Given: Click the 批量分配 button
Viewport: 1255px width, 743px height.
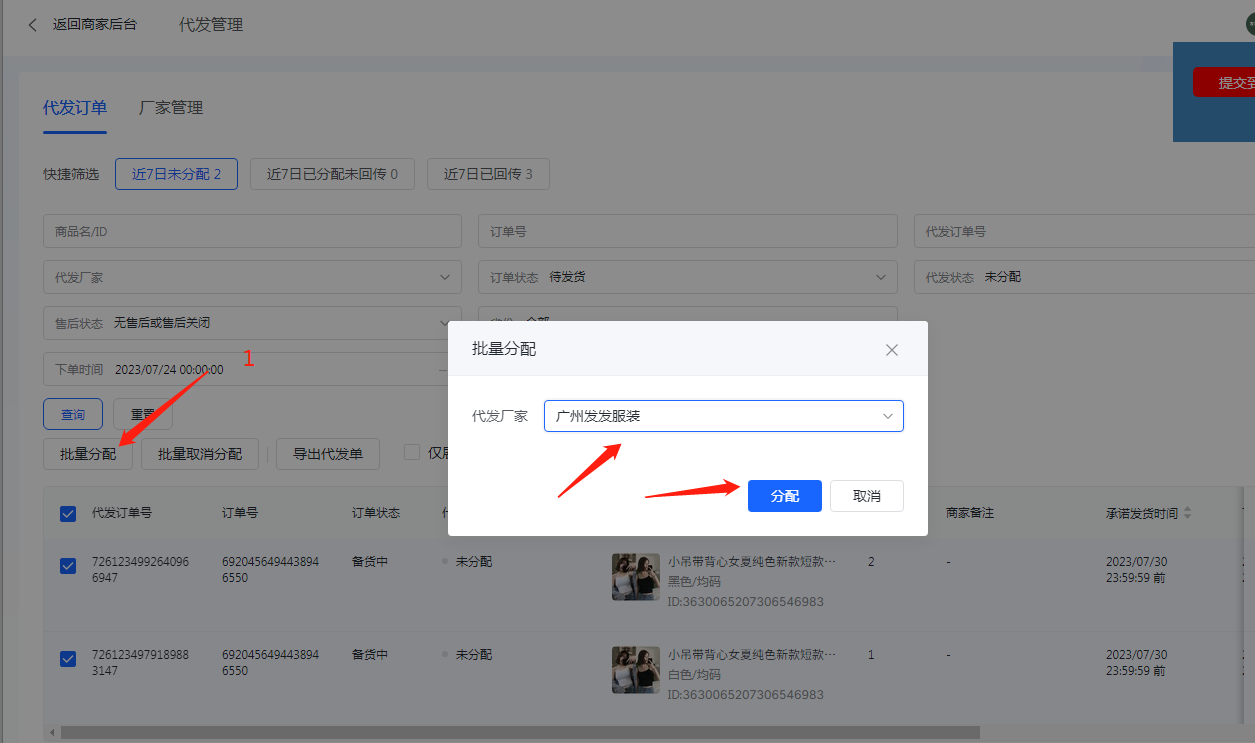Looking at the screenshot, I should click(88, 454).
